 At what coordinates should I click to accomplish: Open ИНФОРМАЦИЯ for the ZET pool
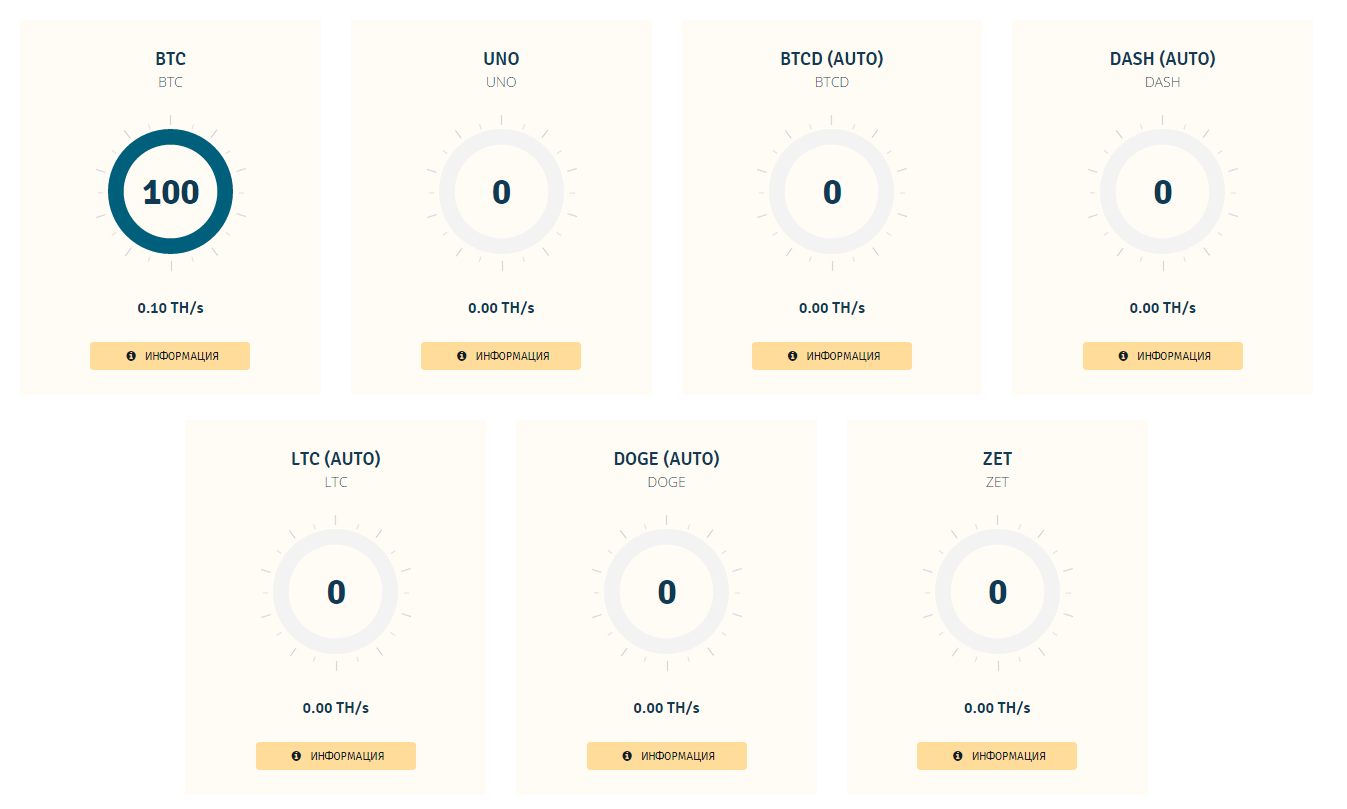point(997,756)
